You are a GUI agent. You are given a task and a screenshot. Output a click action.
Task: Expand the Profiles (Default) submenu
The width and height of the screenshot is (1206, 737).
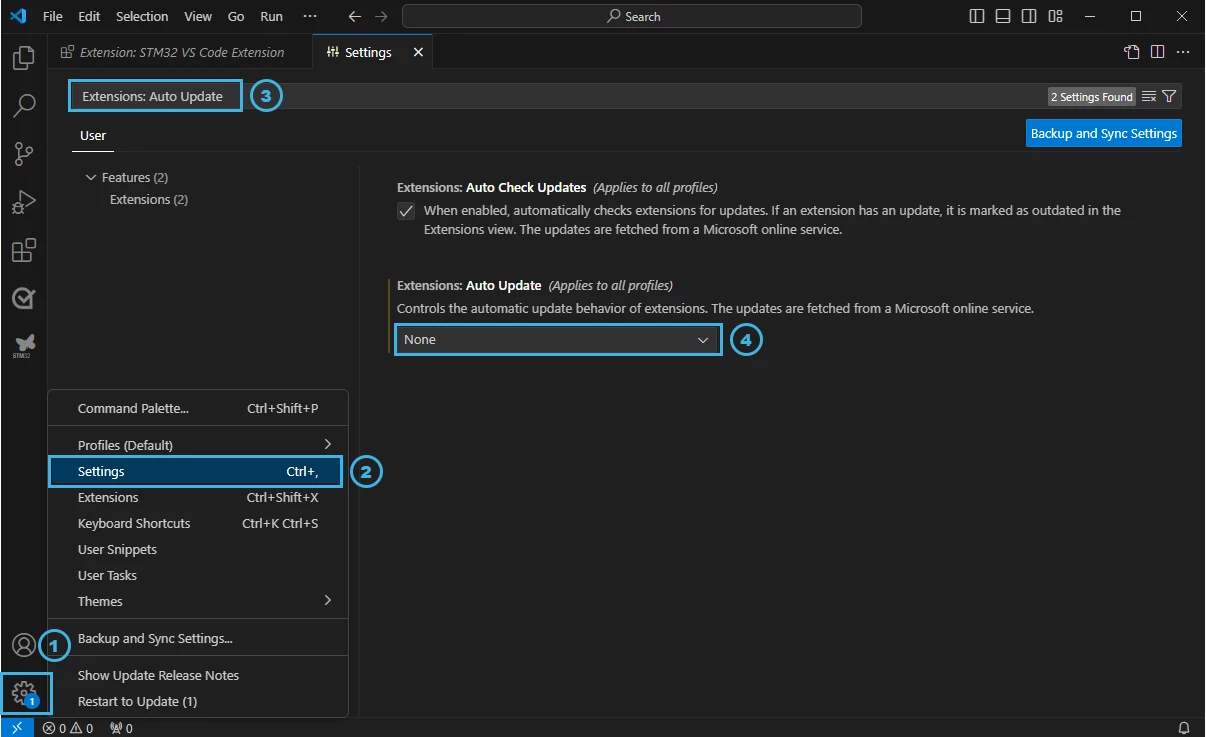pos(205,445)
